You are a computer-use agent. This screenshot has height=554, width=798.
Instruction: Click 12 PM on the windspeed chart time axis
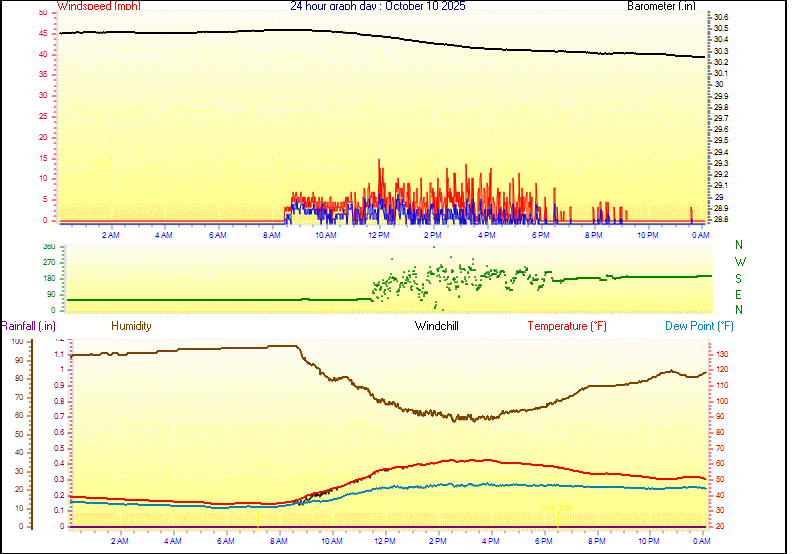(379, 234)
